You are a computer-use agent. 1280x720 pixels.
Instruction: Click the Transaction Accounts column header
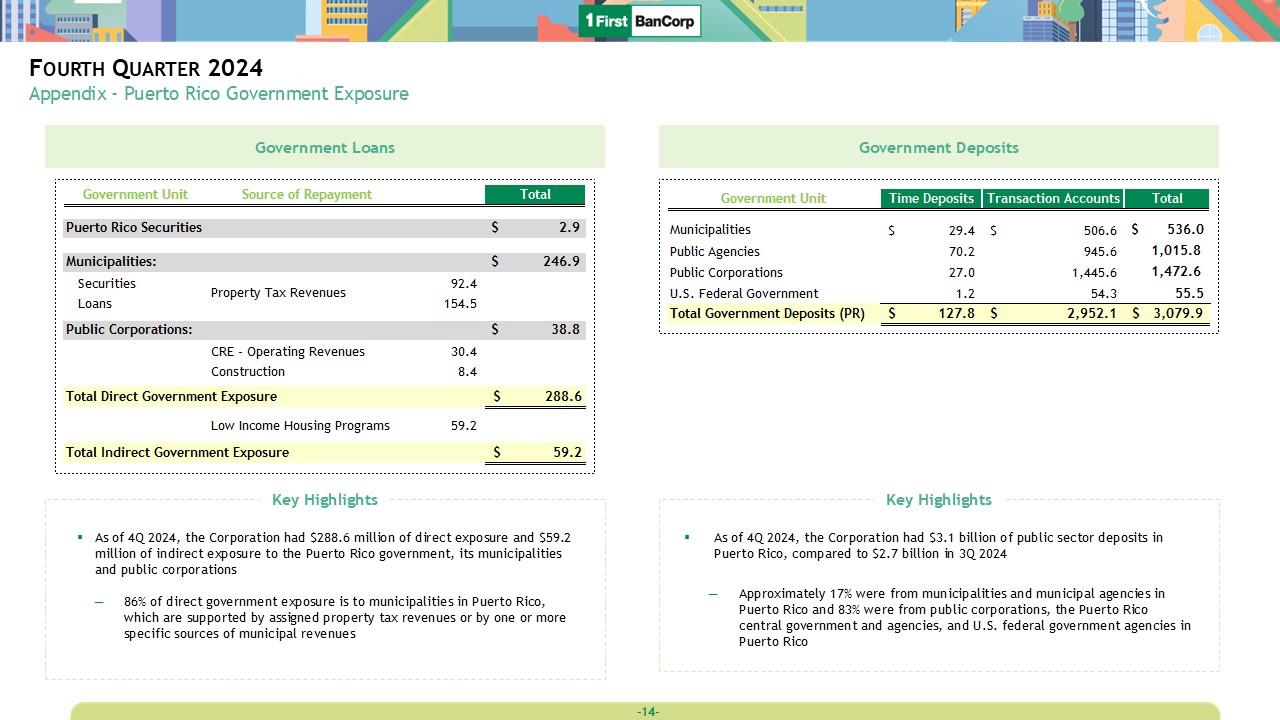coord(1053,198)
